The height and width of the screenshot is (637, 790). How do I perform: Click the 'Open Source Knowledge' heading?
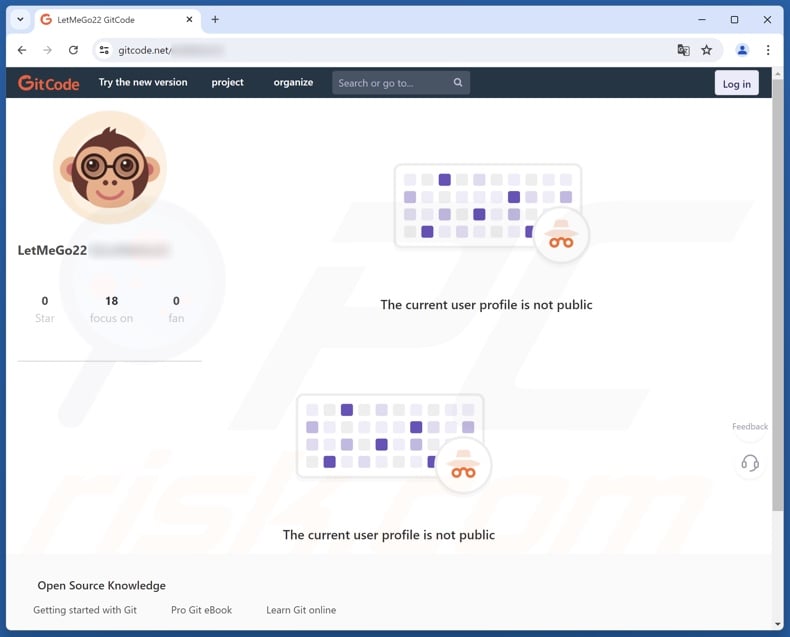(x=101, y=585)
